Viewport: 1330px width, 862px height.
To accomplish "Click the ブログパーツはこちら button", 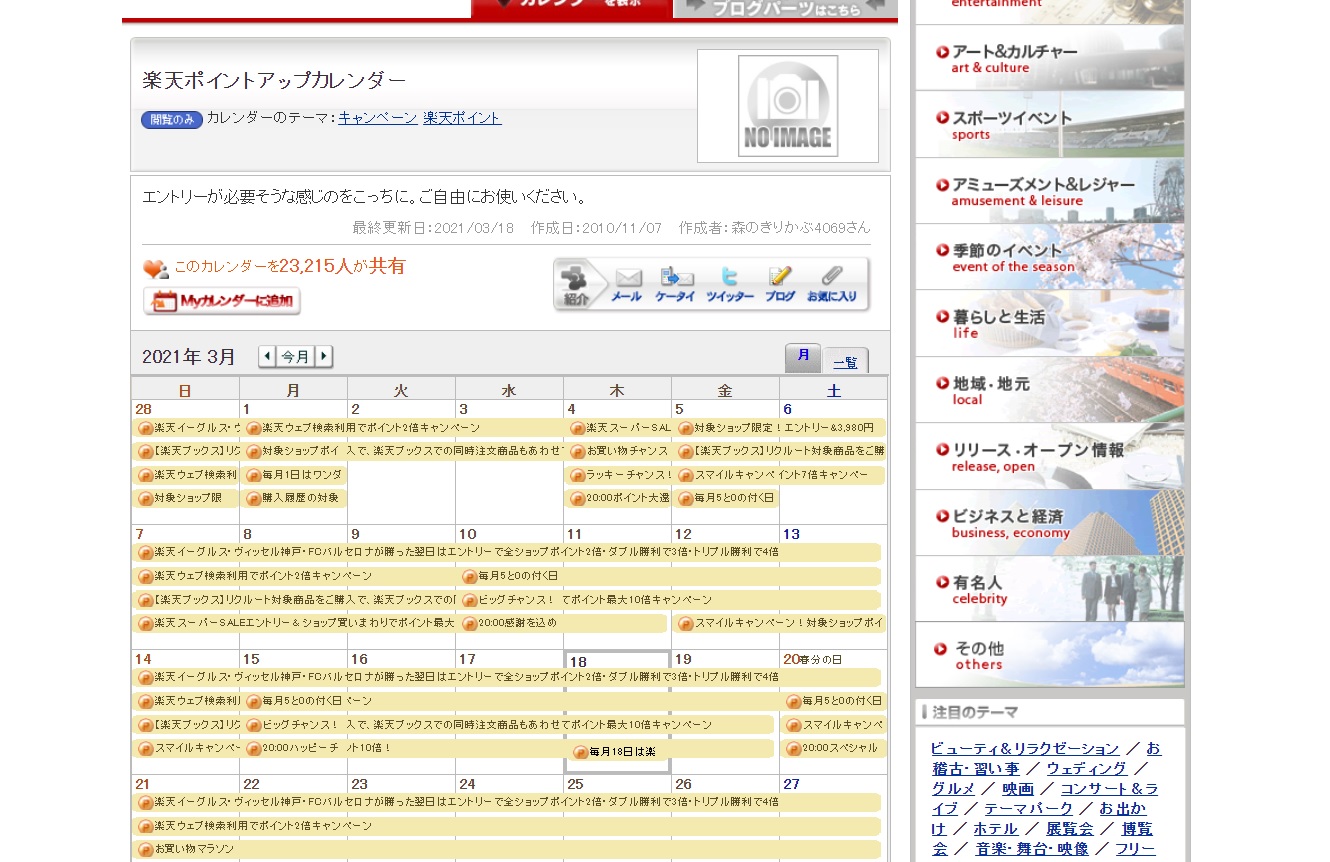I will click(x=785, y=8).
